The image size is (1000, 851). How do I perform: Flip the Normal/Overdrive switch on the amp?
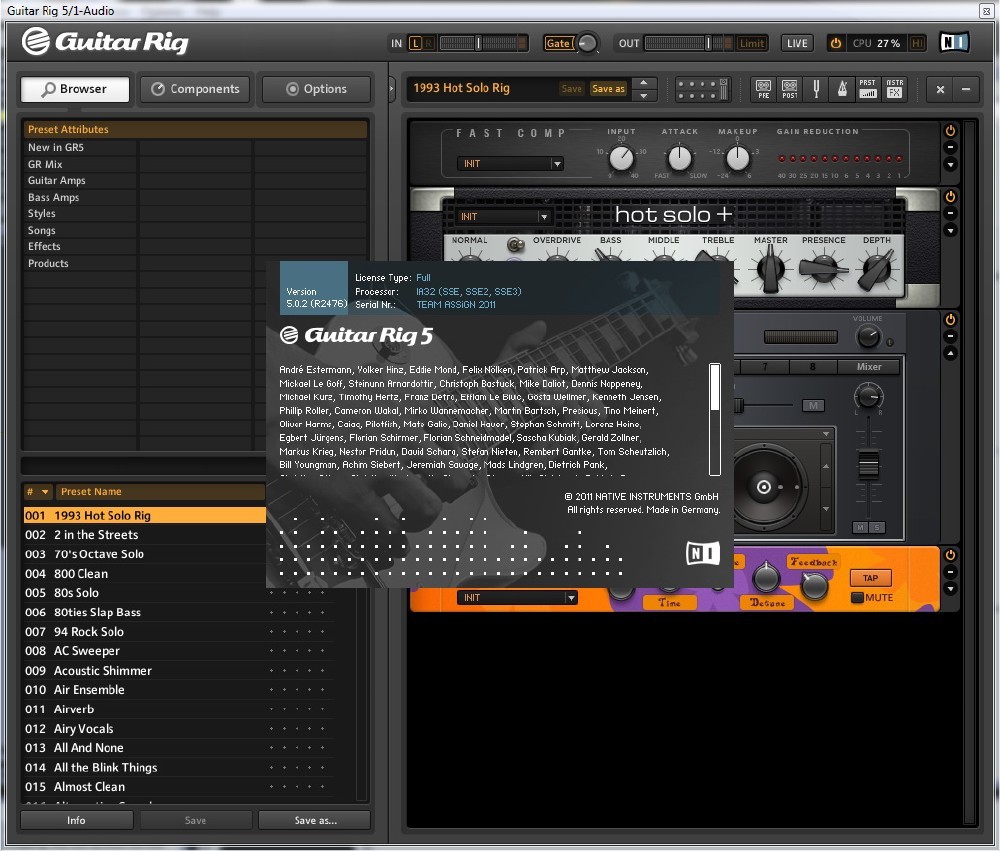[x=515, y=244]
